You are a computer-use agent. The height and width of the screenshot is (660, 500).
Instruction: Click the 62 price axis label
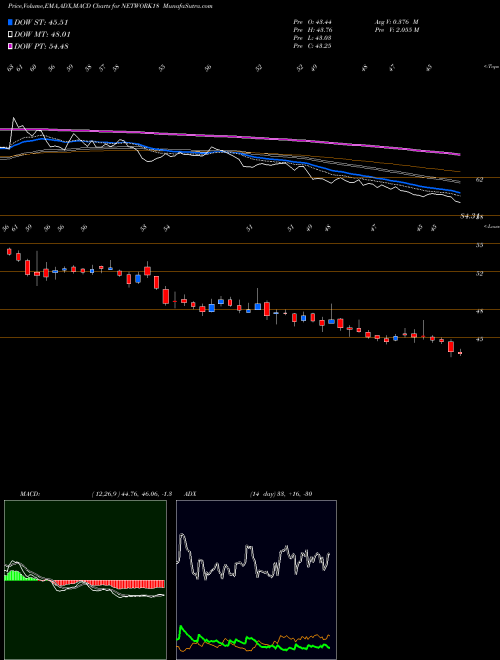click(480, 179)
